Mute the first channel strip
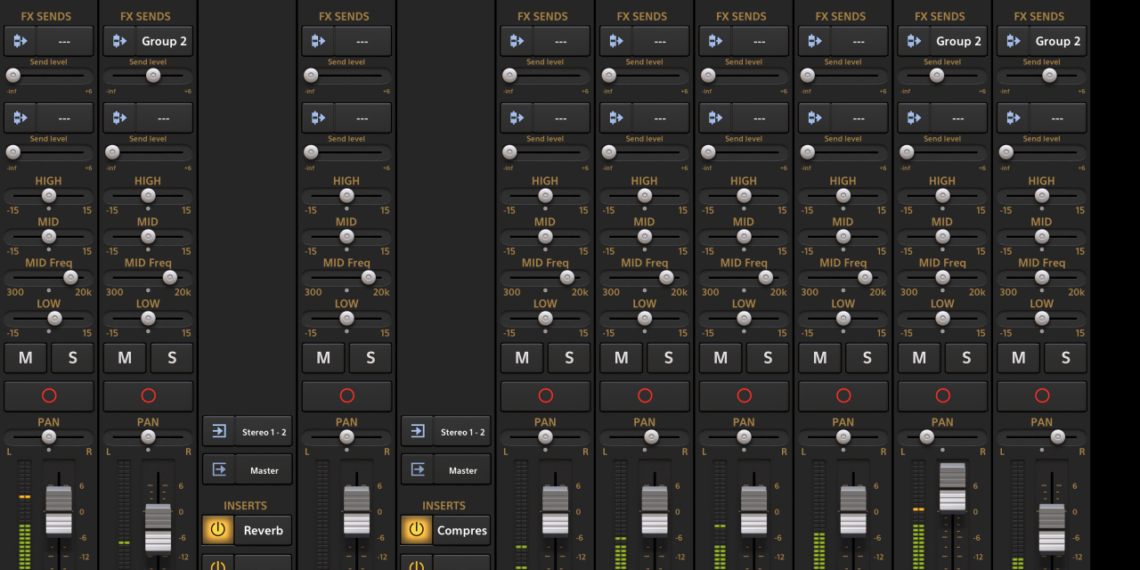The height and width of the screenshot is (570, 1140). coord(25,358)
